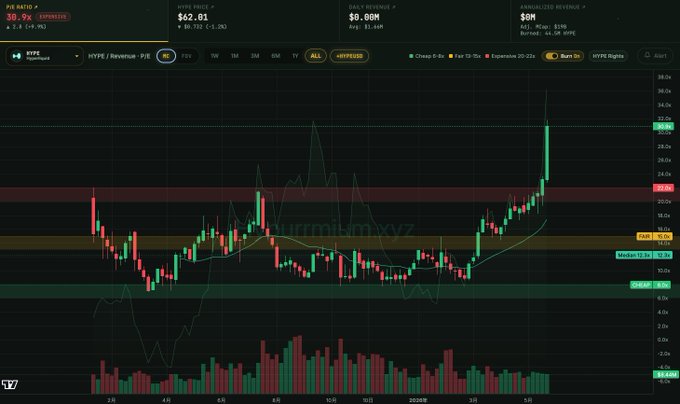Switch to FDV valuation mode
The width and height of the screenshot is (680, 404).
coord(186,56)
